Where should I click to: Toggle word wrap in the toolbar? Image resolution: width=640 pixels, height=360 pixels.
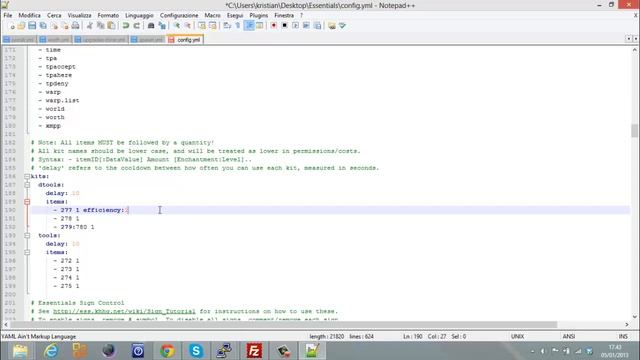tap(227, 26)
